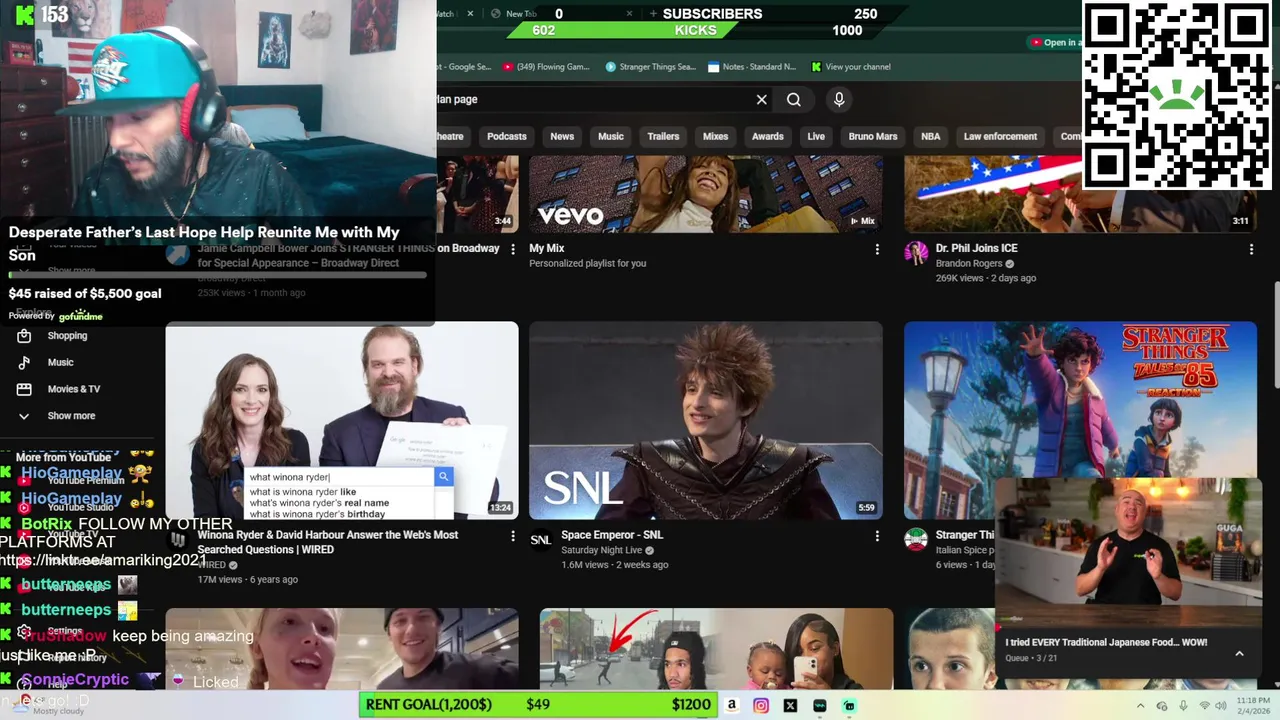Image resolution: width=1280 pixels, height=720 pixels.
Task: Select the News filter chip
Action: pos(562,136)
